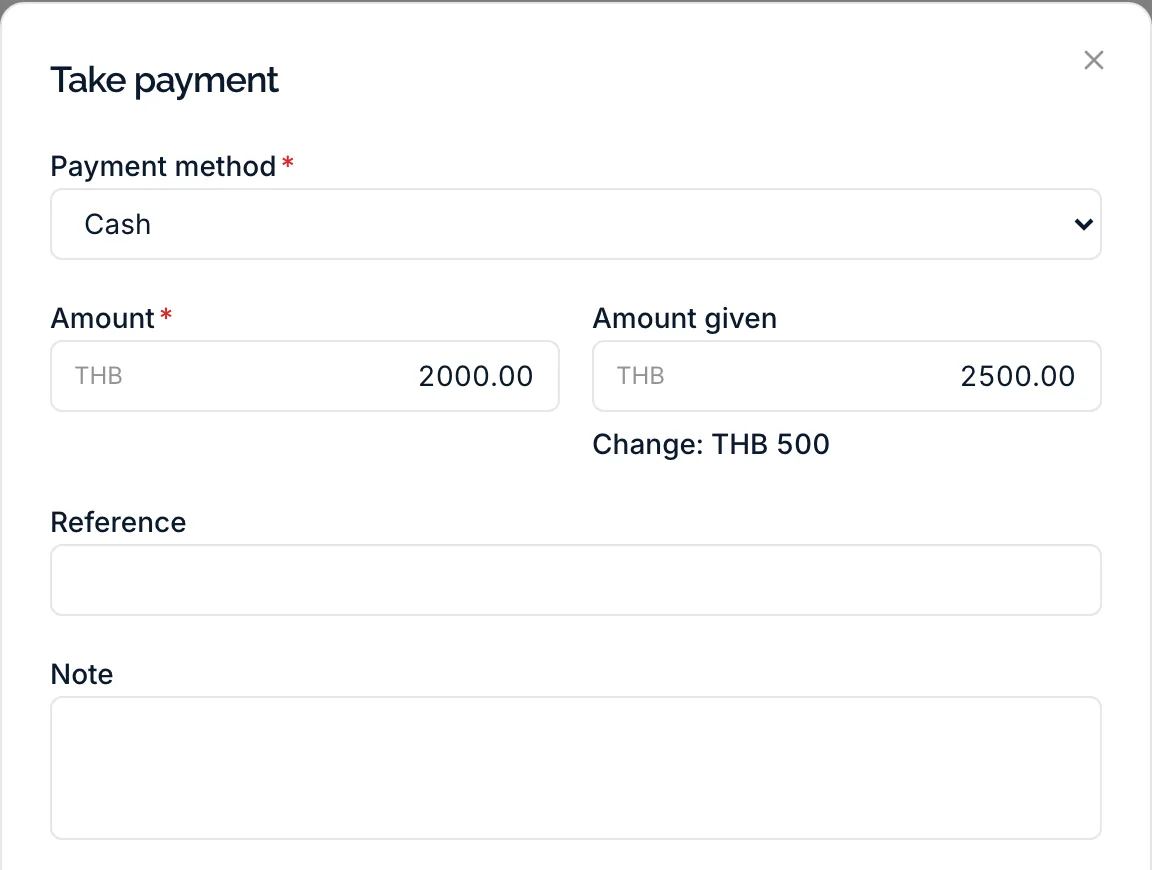Select the 2500.00 value text

pyautogui.click(x=1018, y=376)
